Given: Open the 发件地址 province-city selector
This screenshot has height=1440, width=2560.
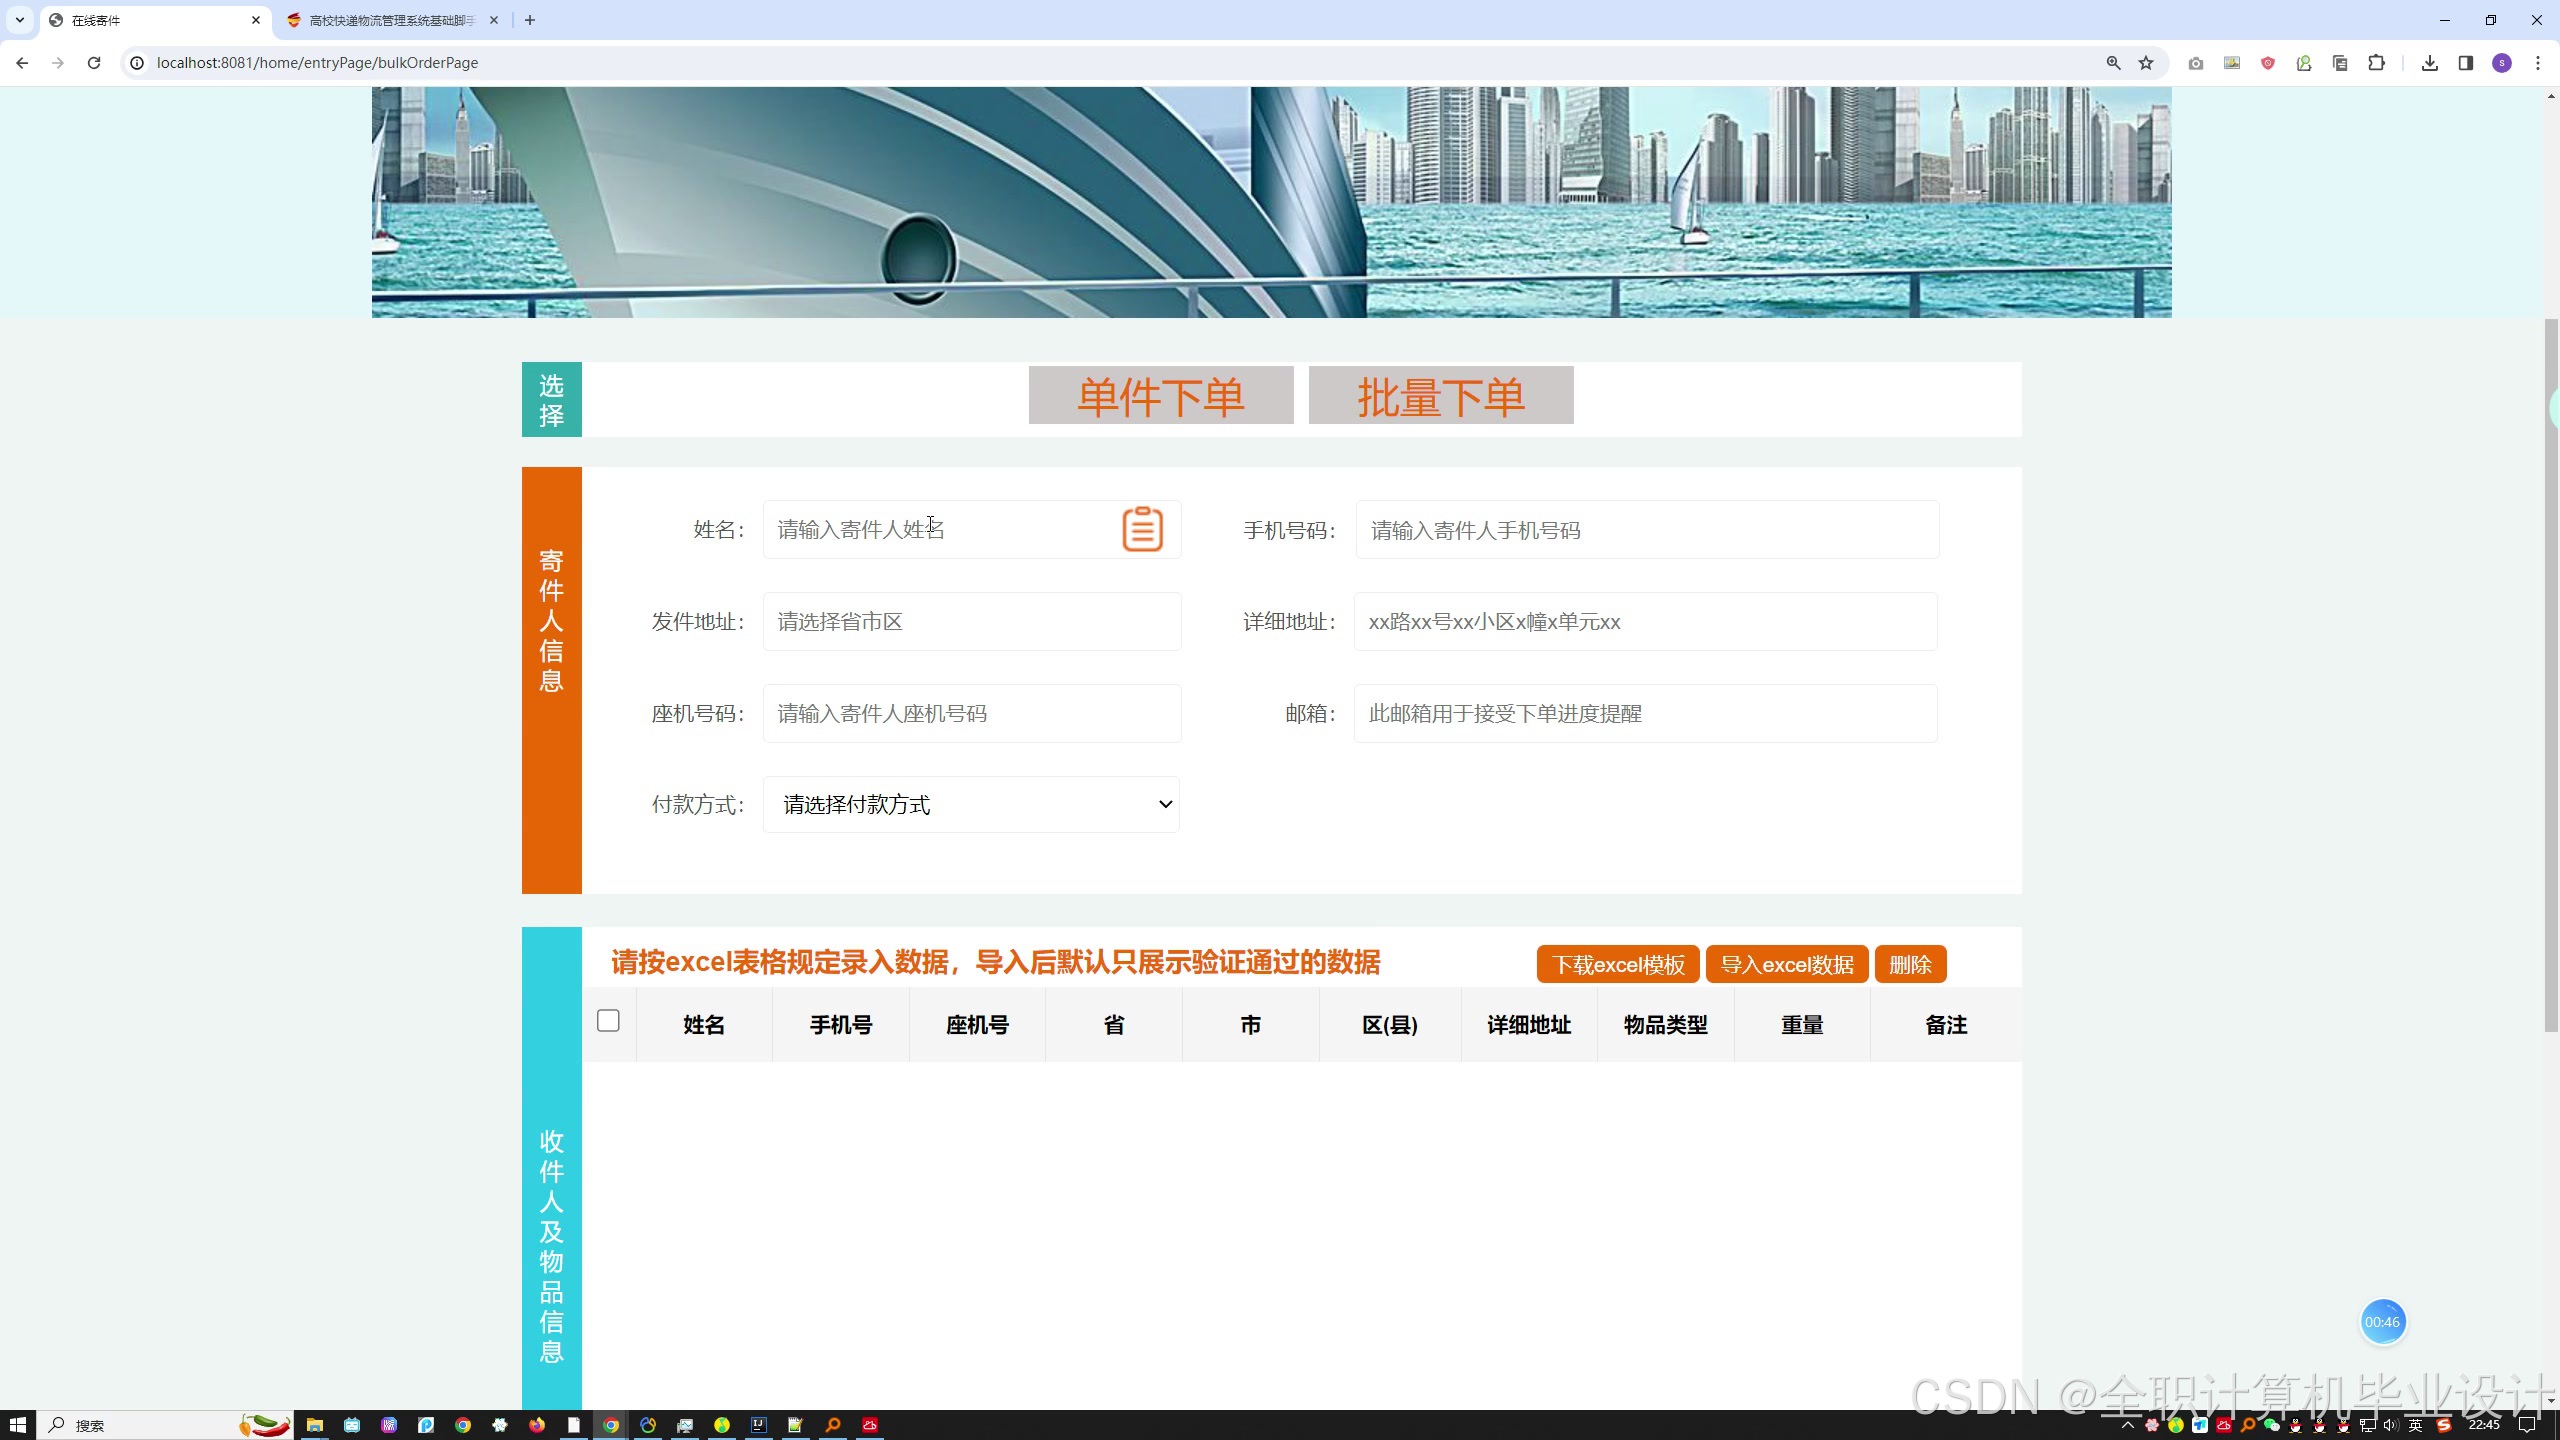Looking at the screenshot, I should coord(971,622).
